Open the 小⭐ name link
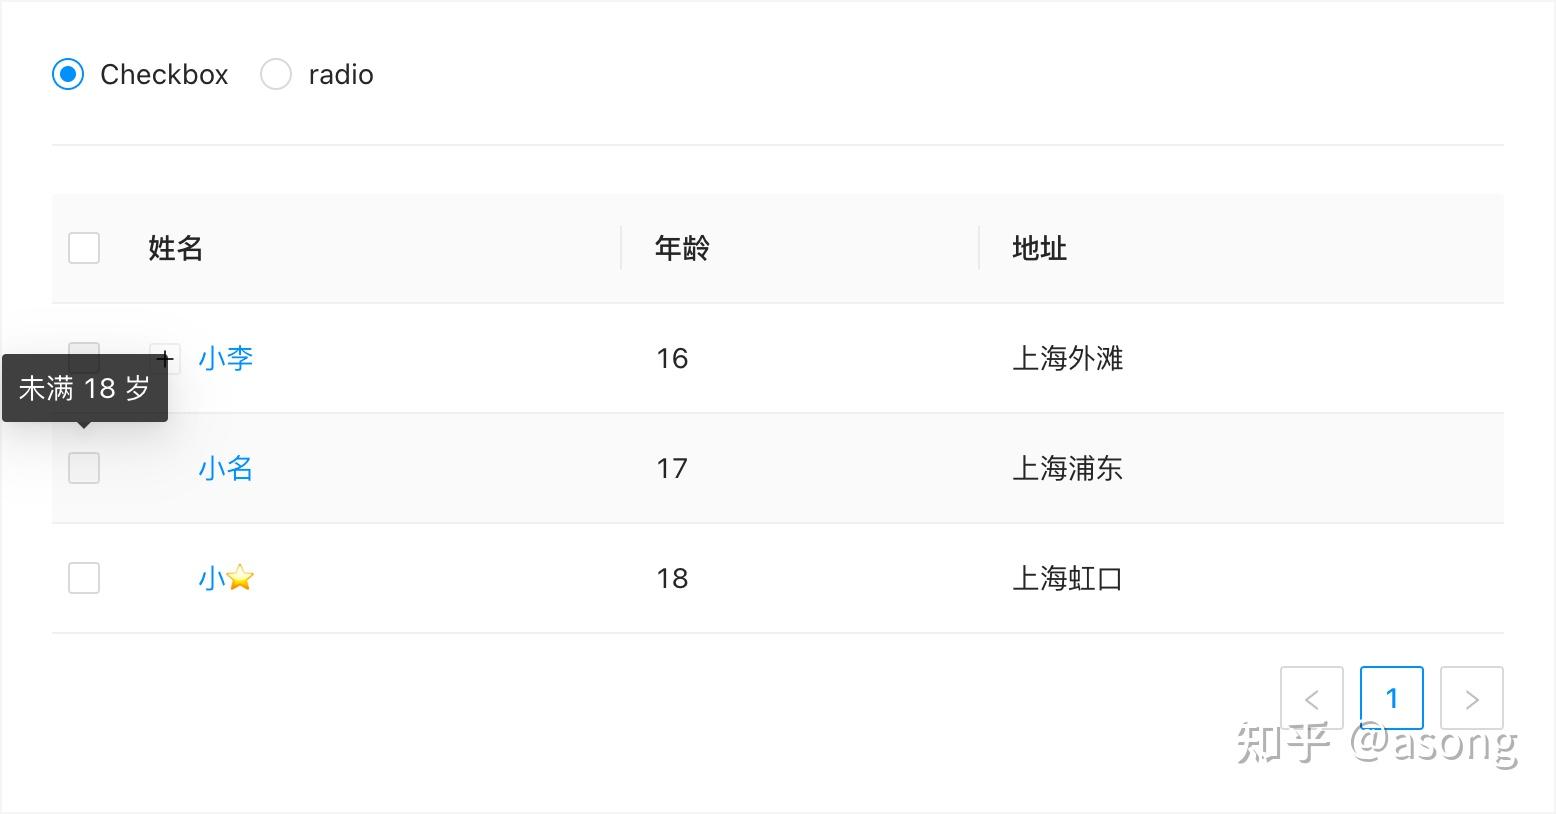Screen dimensions: 1556x814 coord(226,578)
